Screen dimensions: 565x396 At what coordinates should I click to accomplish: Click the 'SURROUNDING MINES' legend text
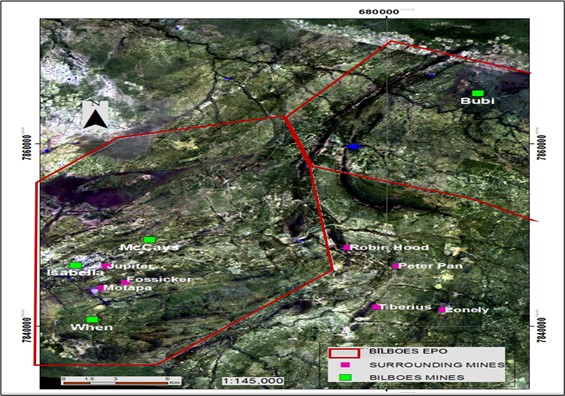[x=437, y=365]
